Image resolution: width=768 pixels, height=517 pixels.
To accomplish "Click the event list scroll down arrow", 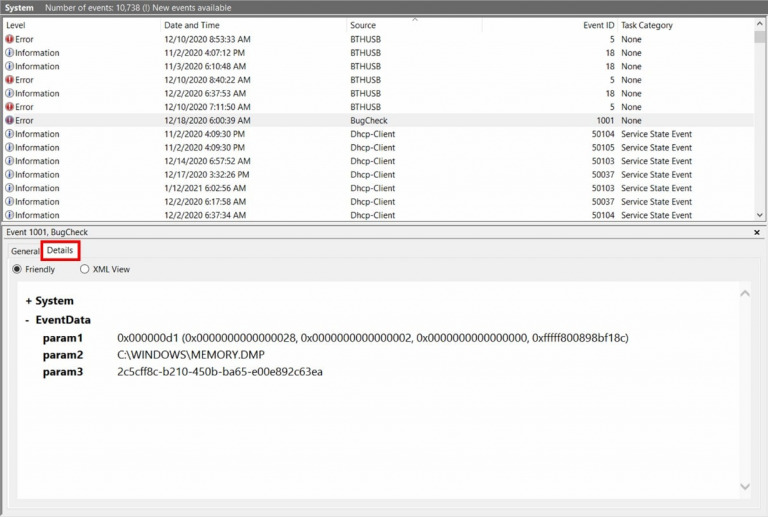I will tap(760, 215).
